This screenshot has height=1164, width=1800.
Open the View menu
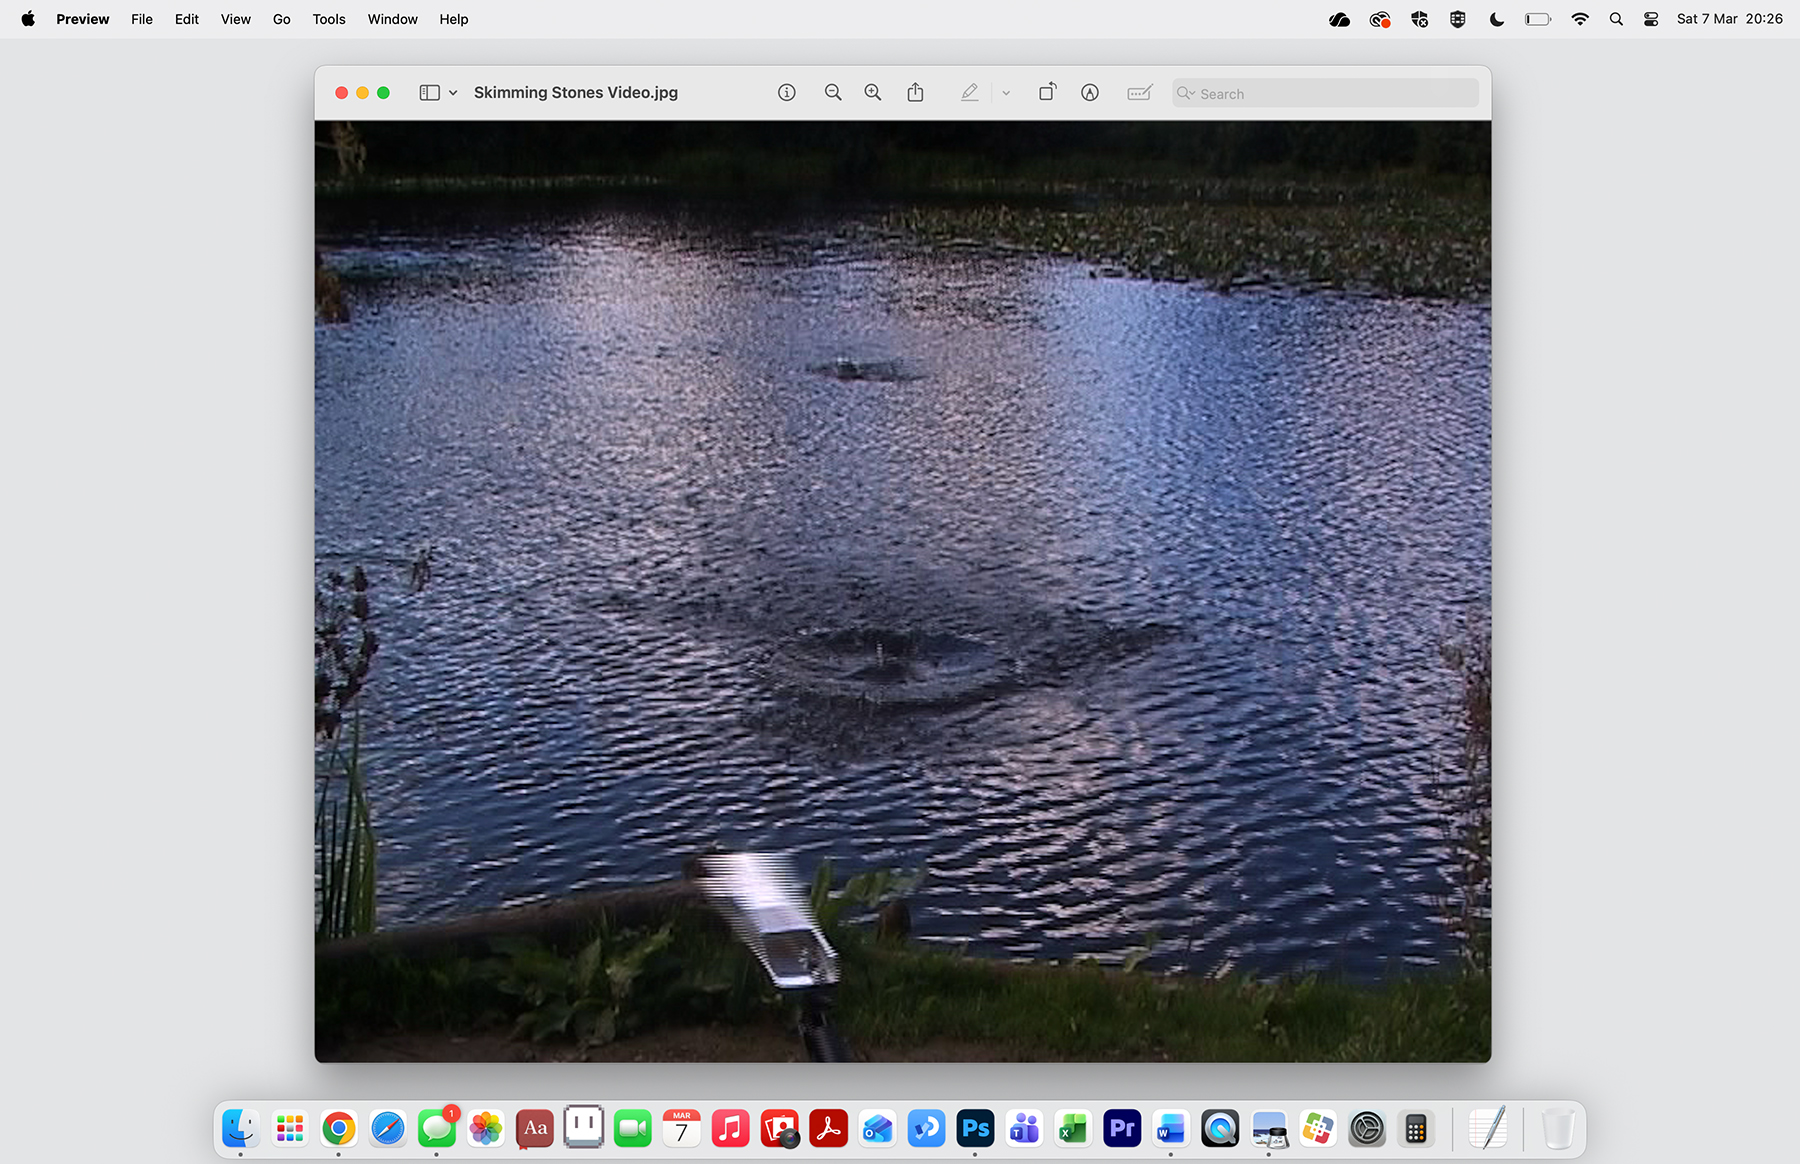click(x=235, y=19)
